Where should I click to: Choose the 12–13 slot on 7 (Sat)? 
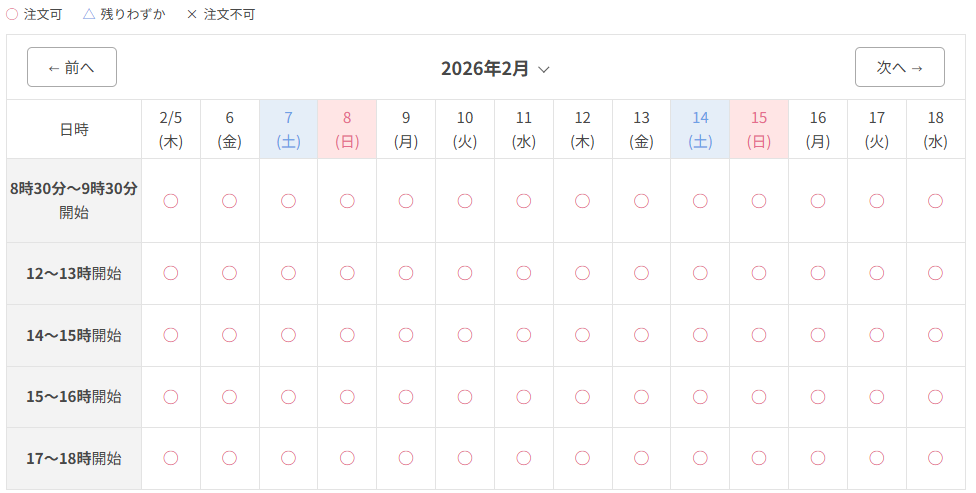(x=288, y=273)
